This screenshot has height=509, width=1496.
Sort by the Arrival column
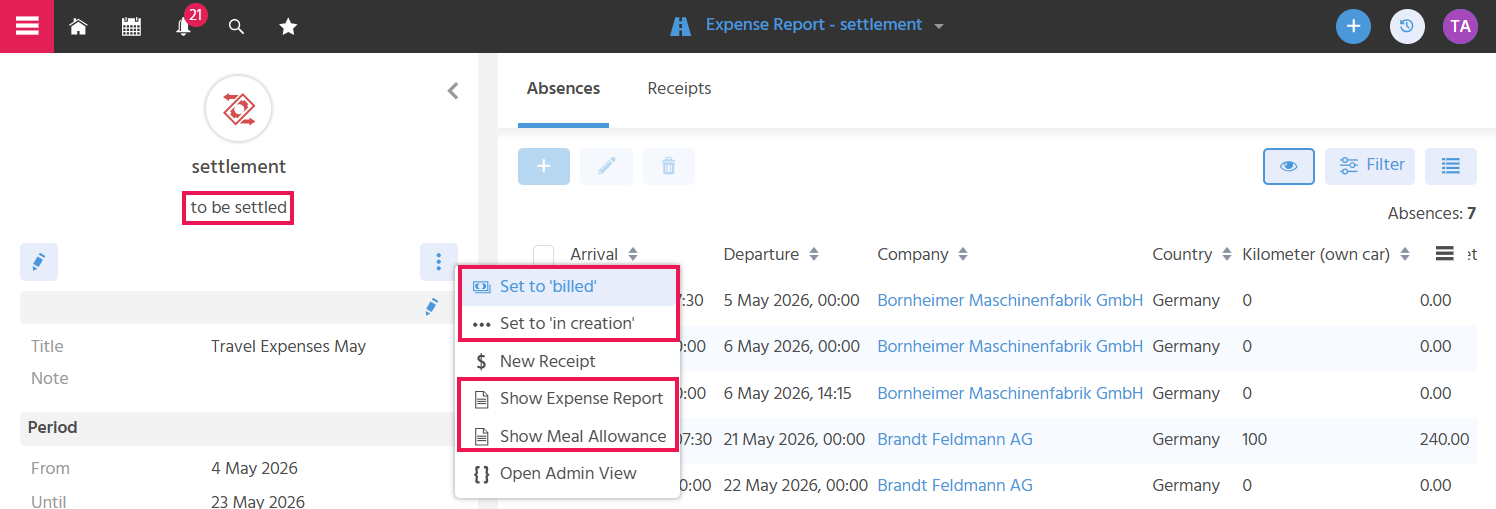[x=604, y=254]
